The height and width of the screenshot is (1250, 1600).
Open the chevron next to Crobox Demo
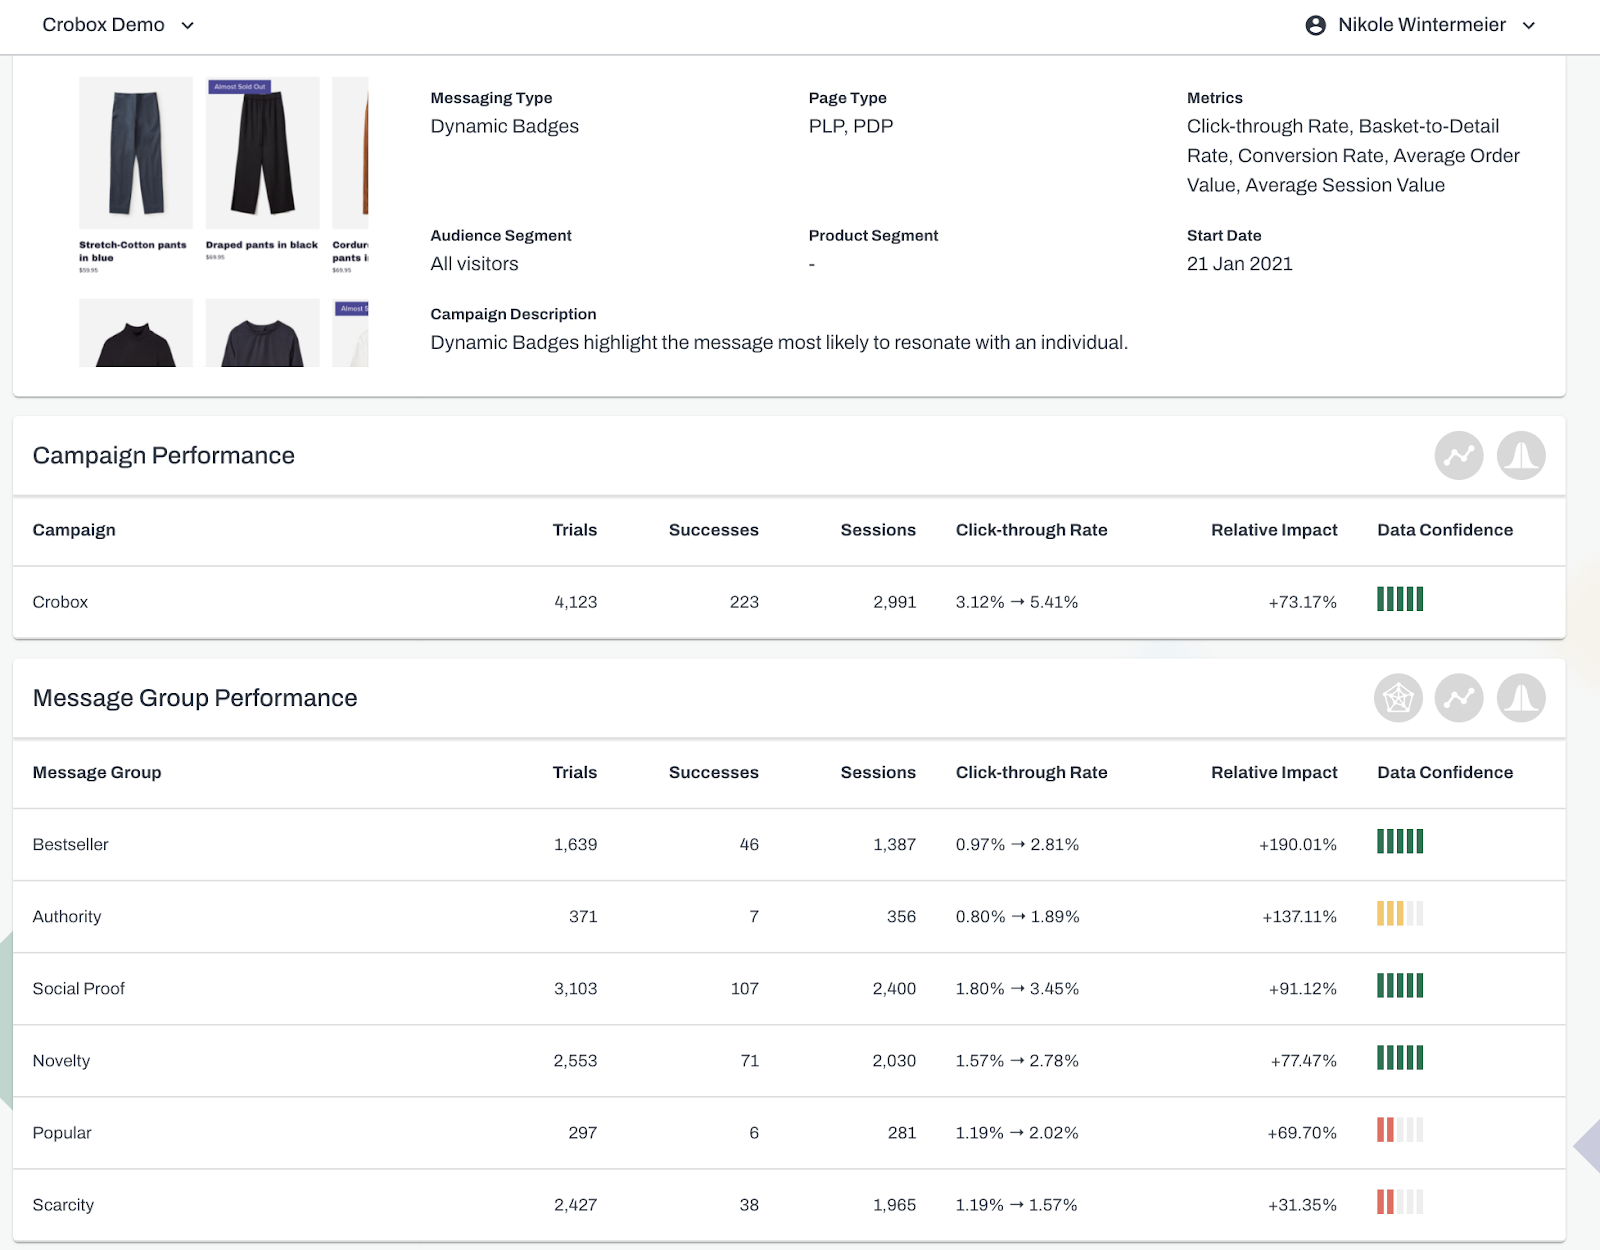click(x=187, y=25)
